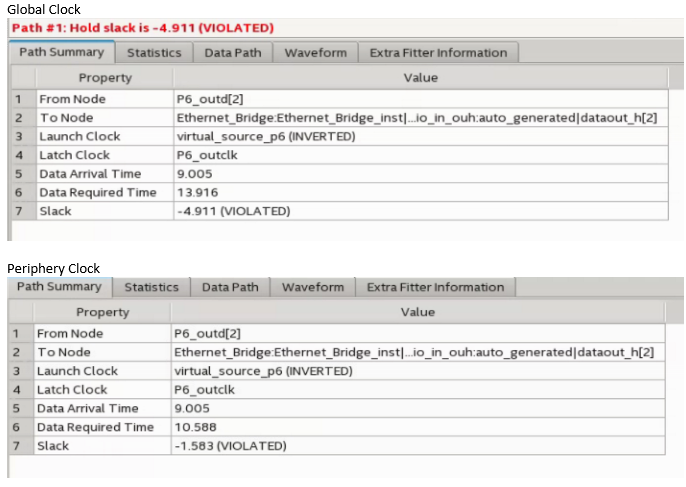Open the Statistics tab in Global Clock panel
This screenshot has width=686, height=487.
click(154, 53)
